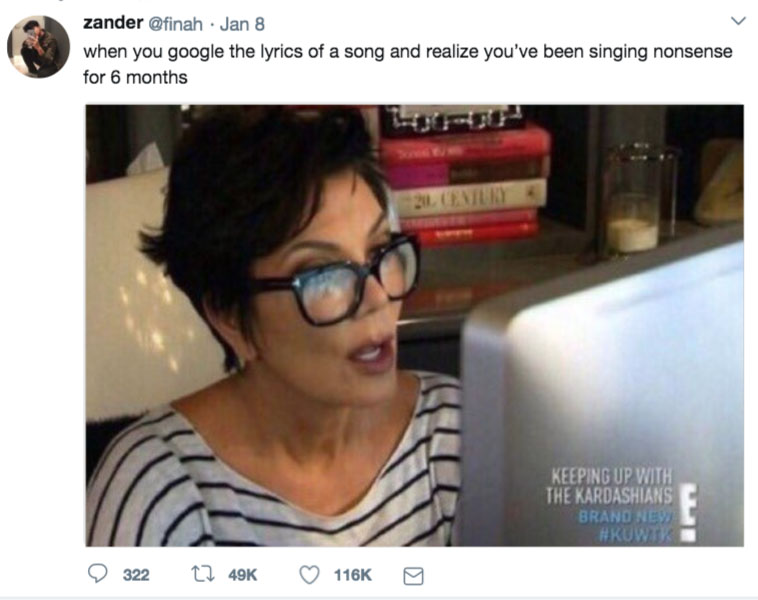Image resolution: width=758 pixels, height=600 pixels.
Task: View the 116K likes count
Action: (x=352, y=575)
